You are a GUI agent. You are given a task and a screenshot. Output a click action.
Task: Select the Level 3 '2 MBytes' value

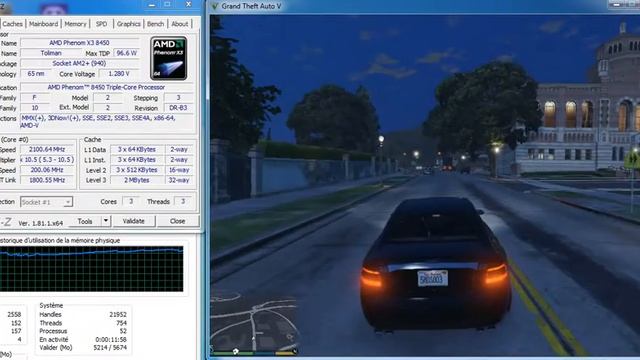click(x=137, y=180)
